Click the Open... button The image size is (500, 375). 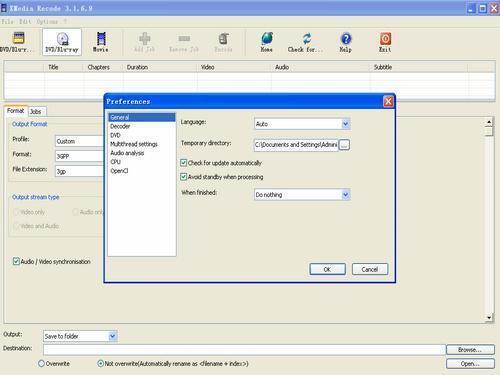point(470,364)
